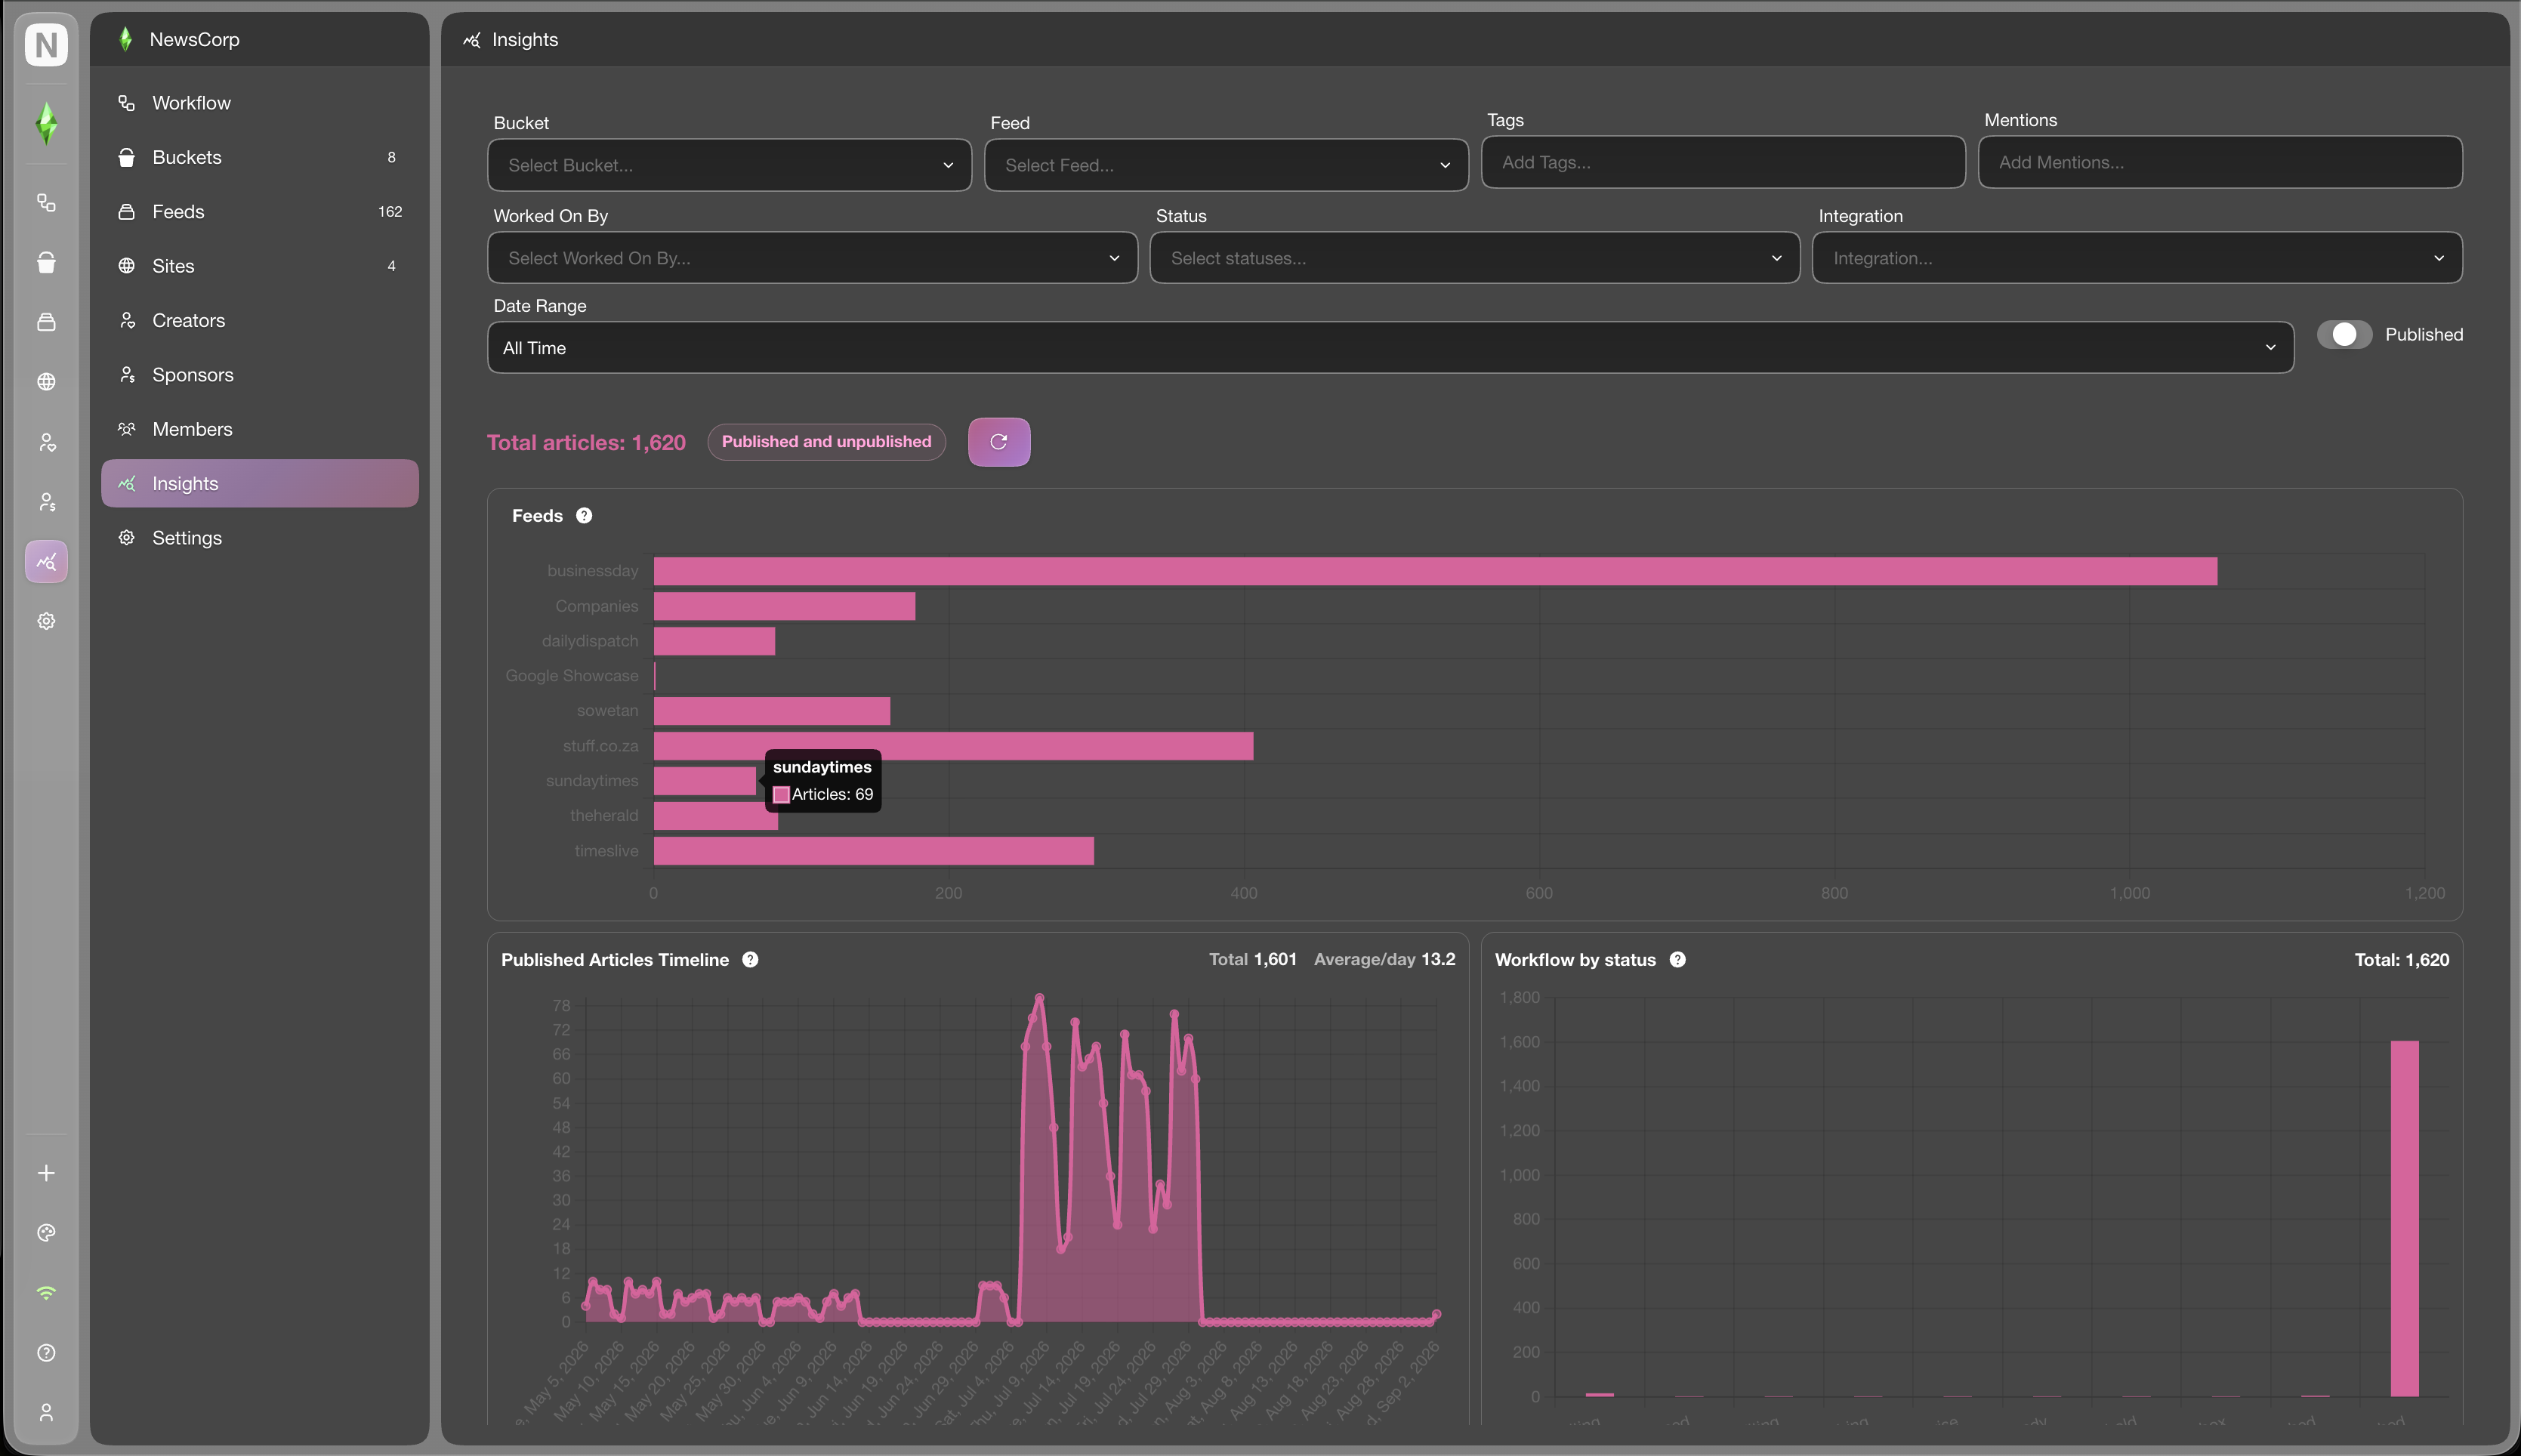Click the last data point on timeline chart
2521x1456 pixels.
pyautogui.click(x=1436, y=1314)
